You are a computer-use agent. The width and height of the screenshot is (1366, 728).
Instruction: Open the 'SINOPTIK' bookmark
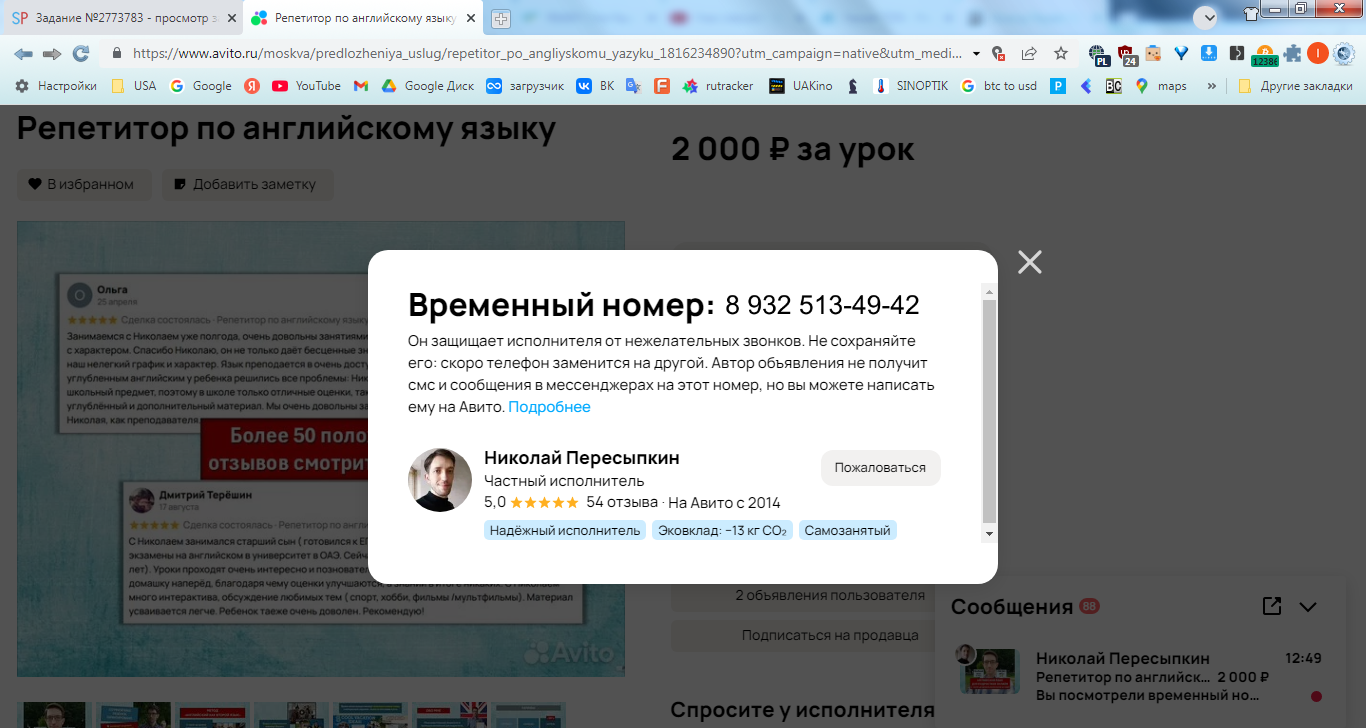(911, 86)
